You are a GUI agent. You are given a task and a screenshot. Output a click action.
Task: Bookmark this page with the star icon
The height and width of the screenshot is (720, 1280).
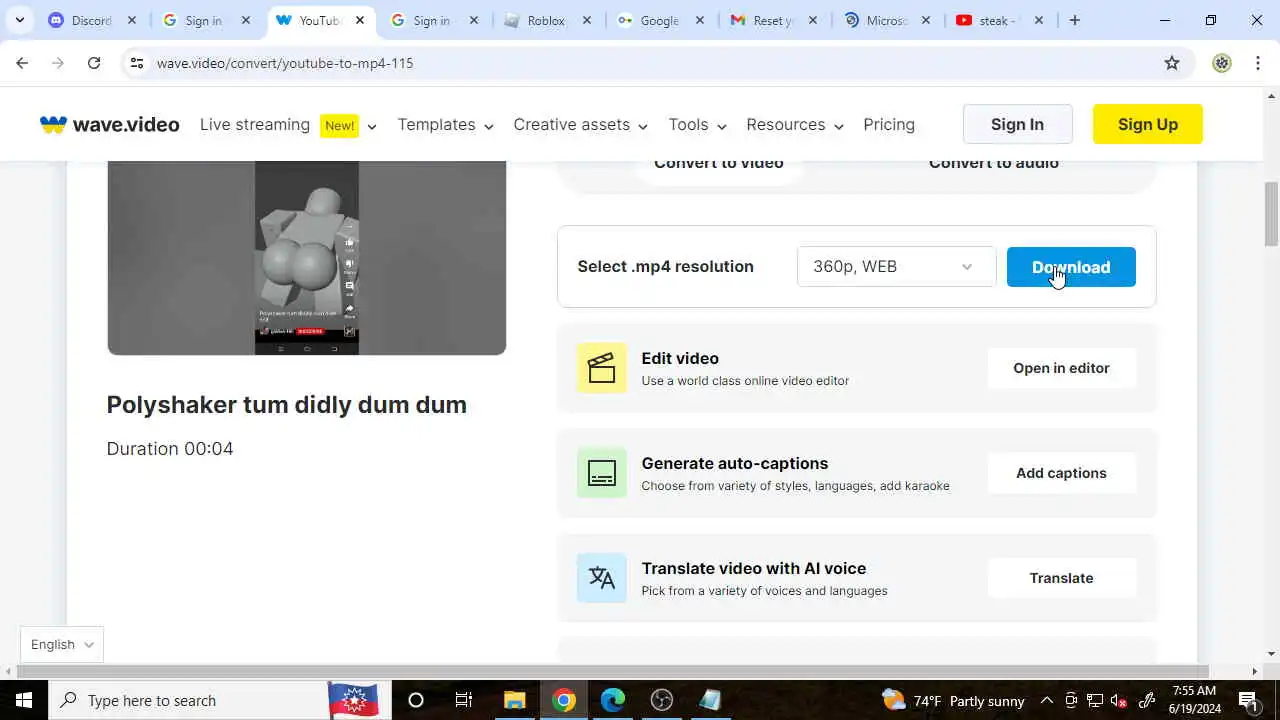pyautogui.click(x=1172, y=63)
